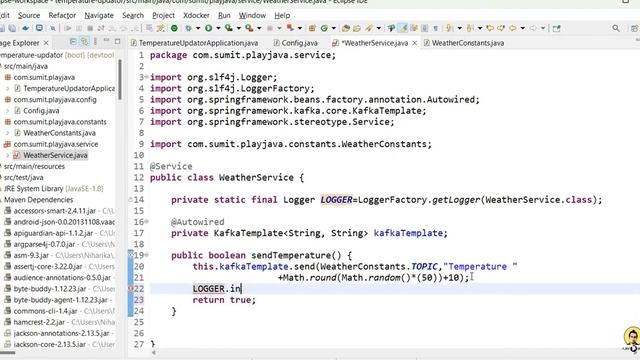Click the Pin Editor icon

click(556, 28)
